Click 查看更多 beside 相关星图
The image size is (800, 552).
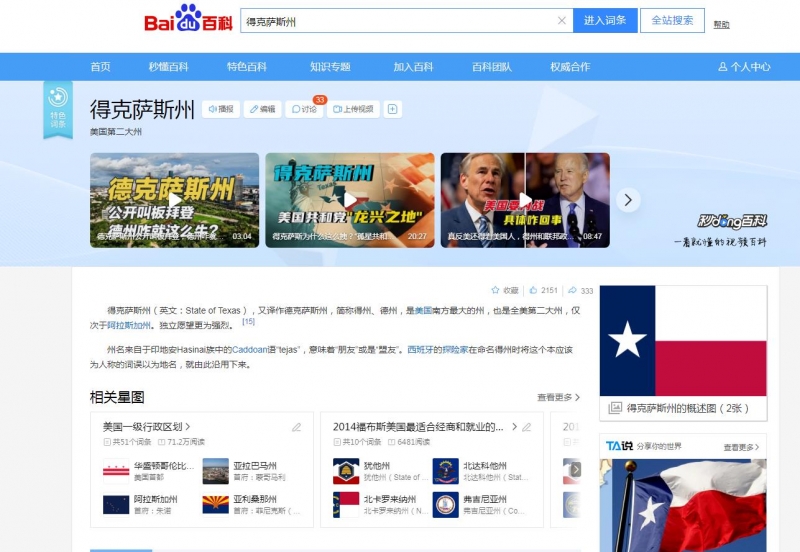click(x=558, y=397)
